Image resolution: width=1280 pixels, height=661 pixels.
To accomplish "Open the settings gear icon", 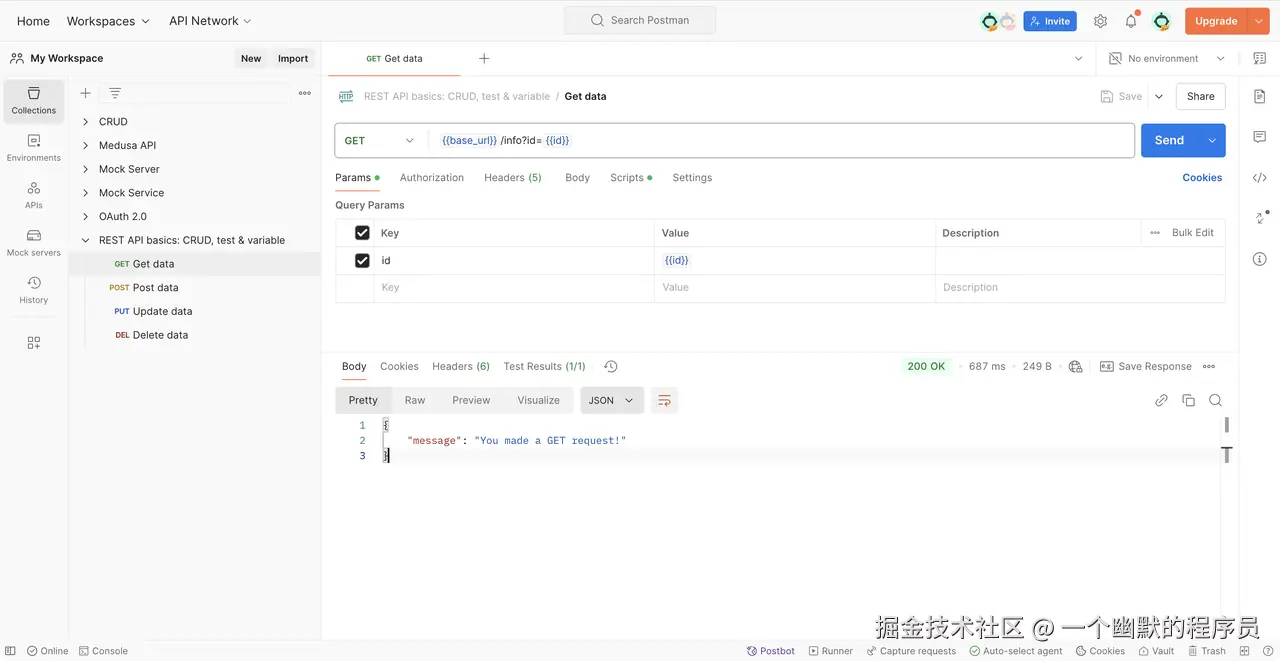I will pyautogui.click(x=1100, y=21).
